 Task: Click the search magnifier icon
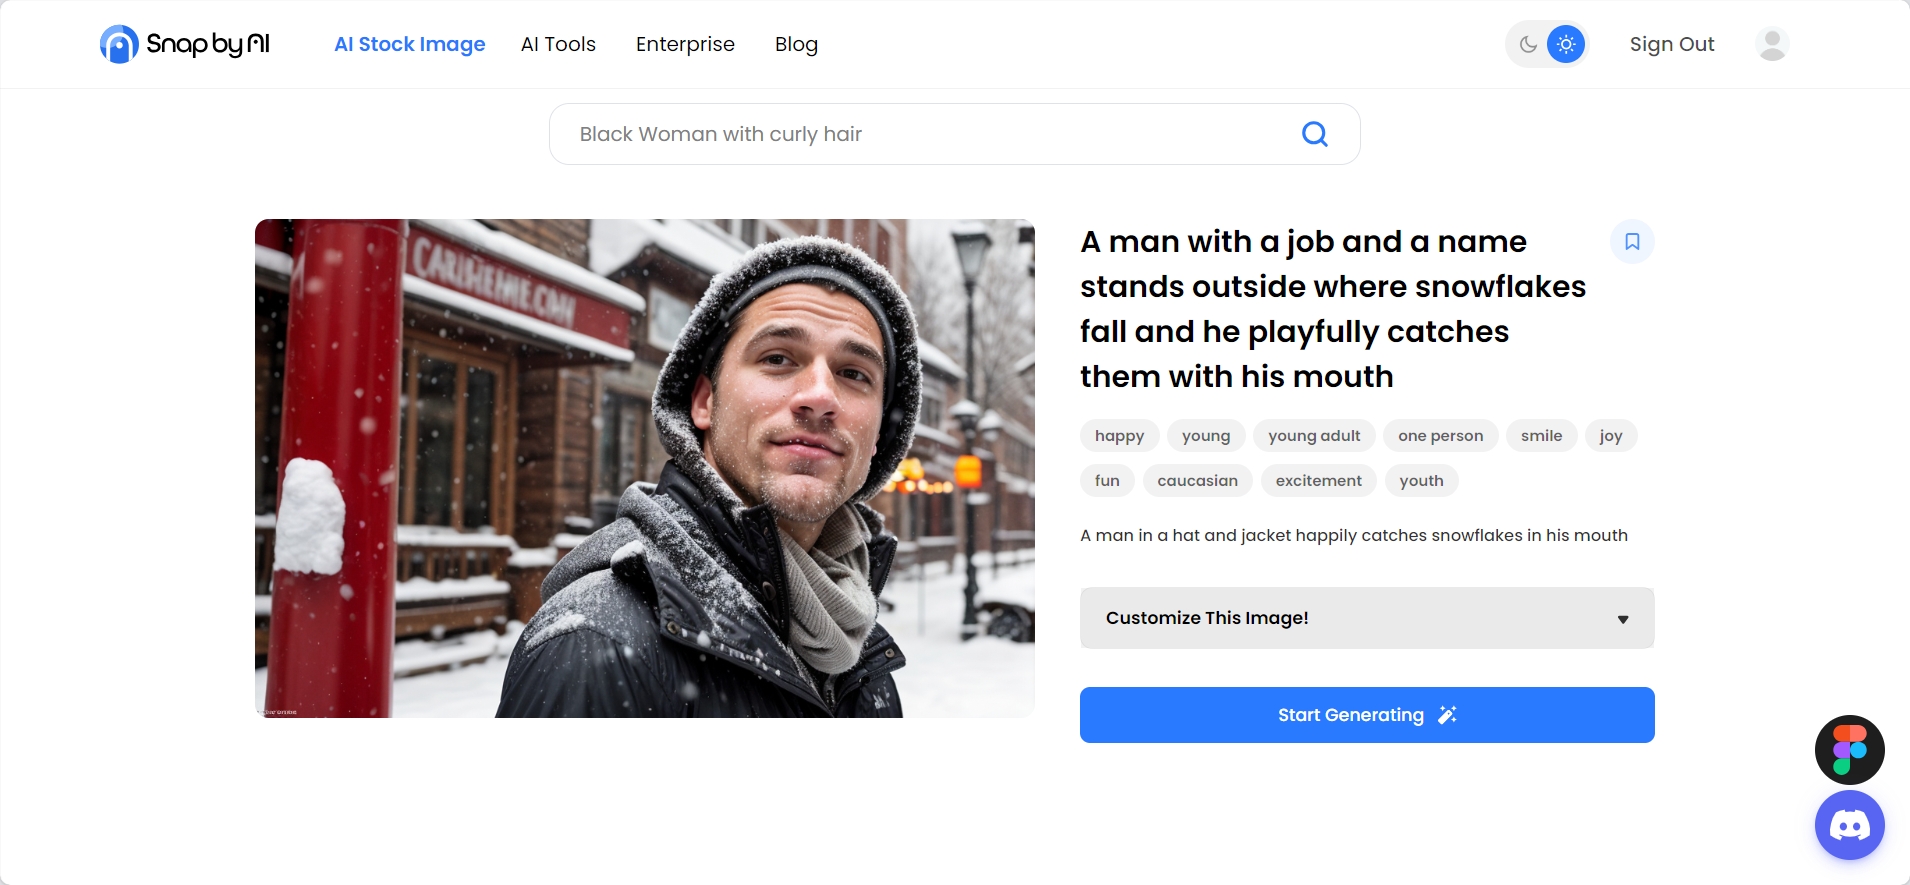click(x=1315, y=134)
